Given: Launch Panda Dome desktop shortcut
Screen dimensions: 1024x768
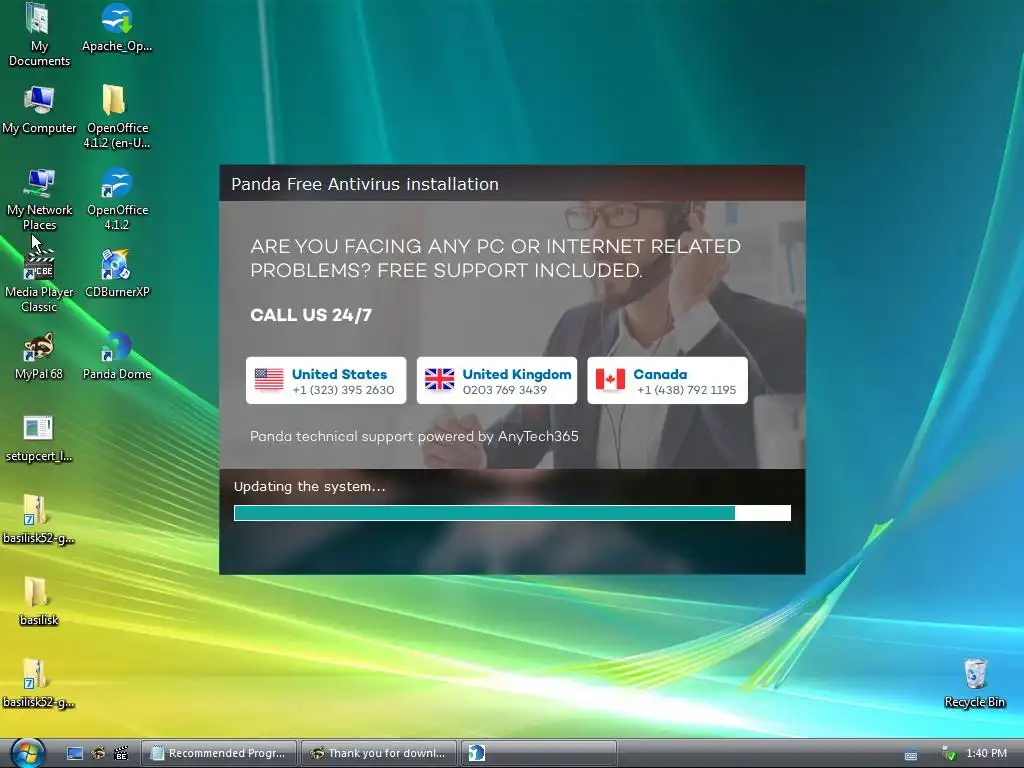Looking at the screenshot, I should [x=117, y=355].
